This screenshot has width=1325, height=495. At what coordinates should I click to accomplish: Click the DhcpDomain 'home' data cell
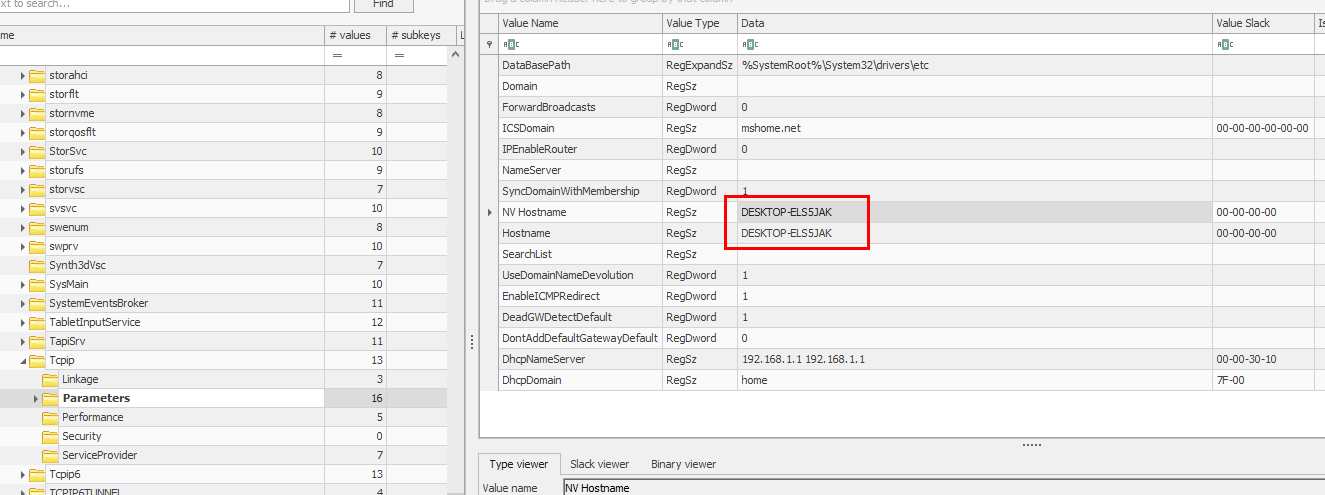(x=974, y=380)
